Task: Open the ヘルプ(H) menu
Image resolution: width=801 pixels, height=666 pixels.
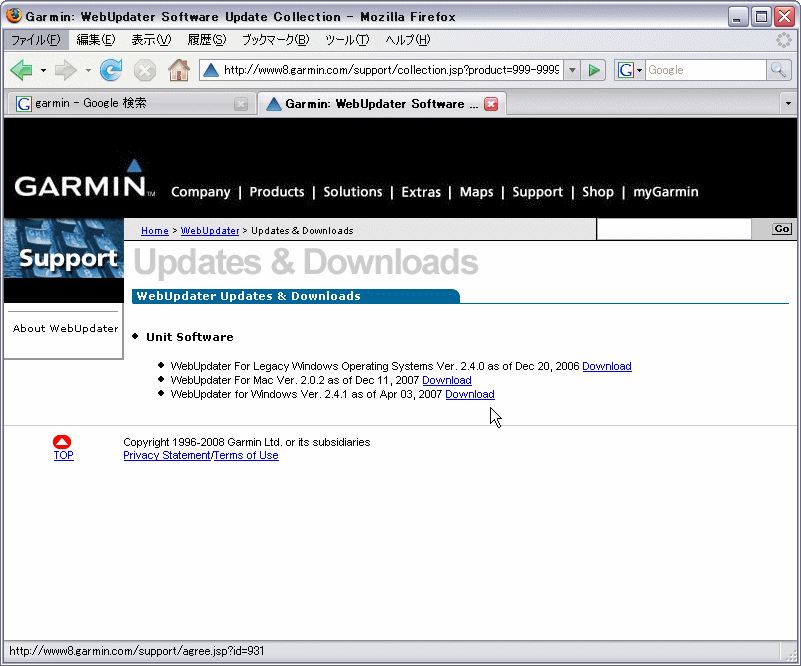Action: (408, 40)
